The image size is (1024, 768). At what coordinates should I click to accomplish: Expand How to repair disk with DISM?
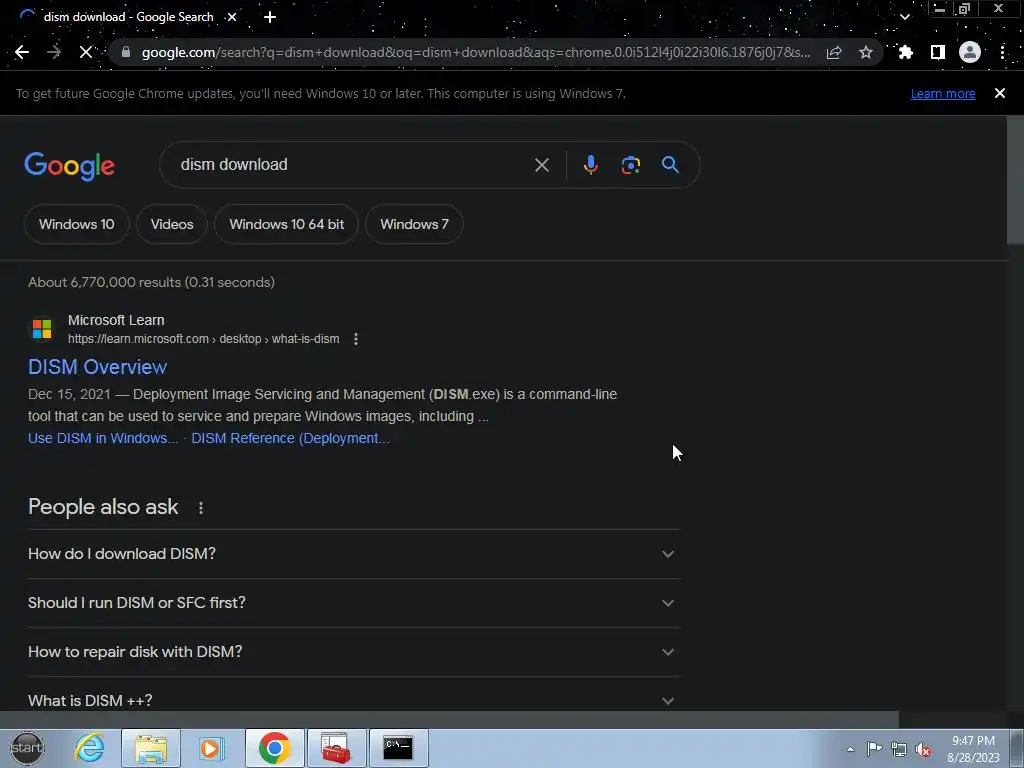tap(353, 652)
